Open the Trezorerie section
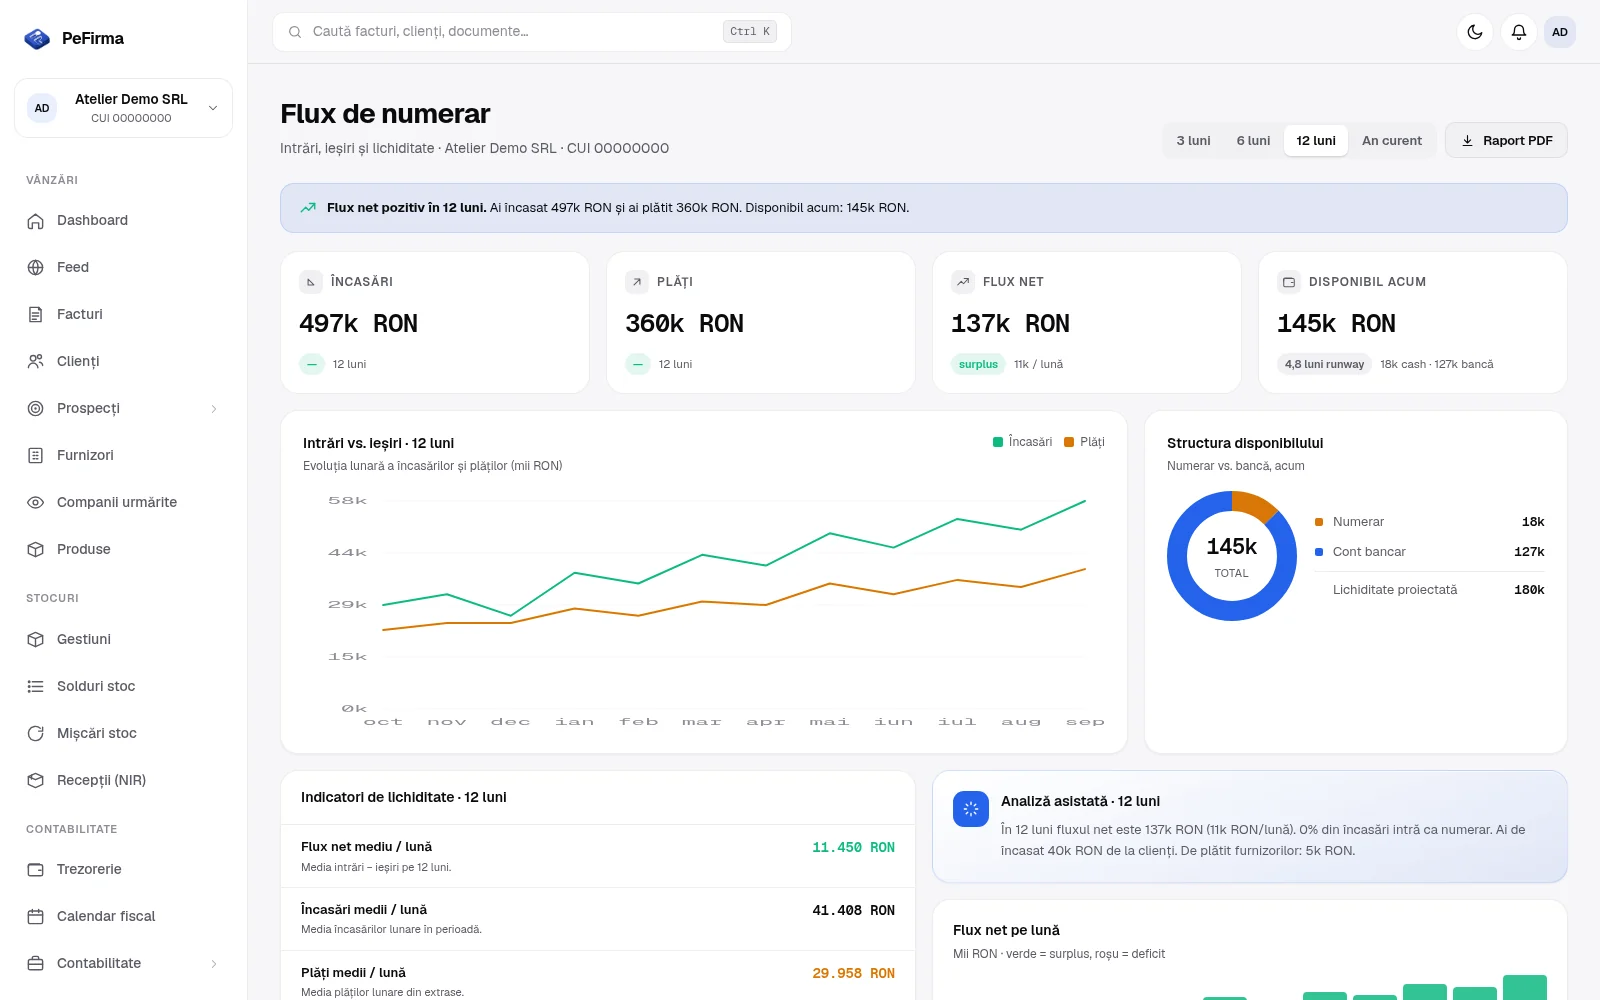Viewport: 1600px width, 1000px height. click(123, 870)
